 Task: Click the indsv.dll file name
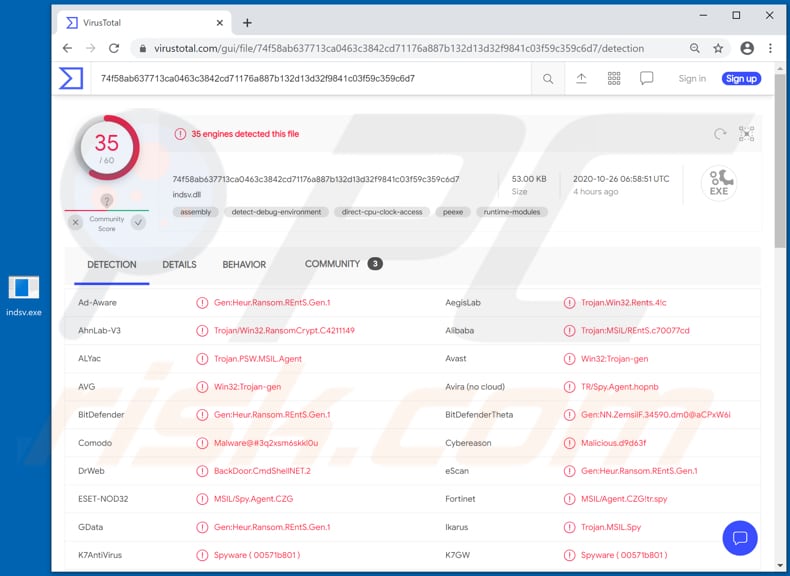pos(187,195)
